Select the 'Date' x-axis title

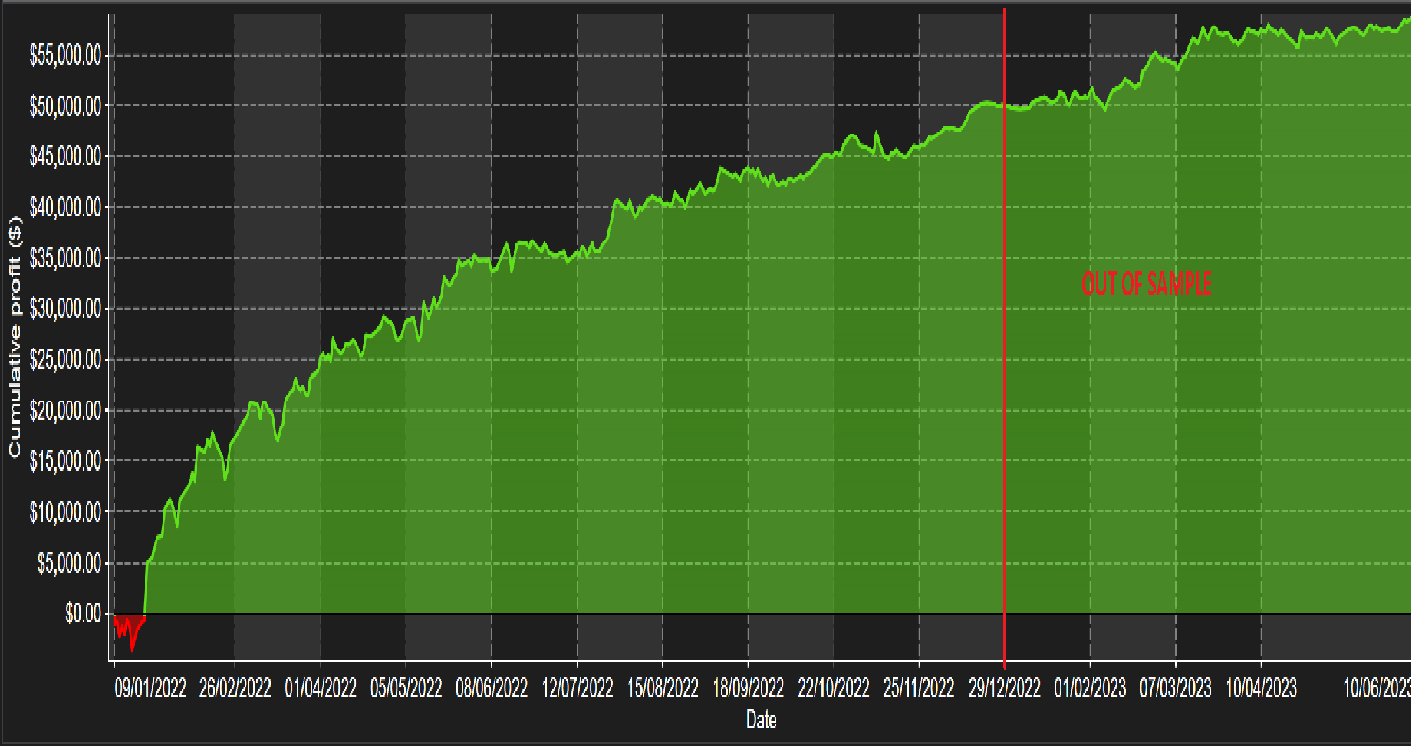pyautogui.click(x=760, y=719)
